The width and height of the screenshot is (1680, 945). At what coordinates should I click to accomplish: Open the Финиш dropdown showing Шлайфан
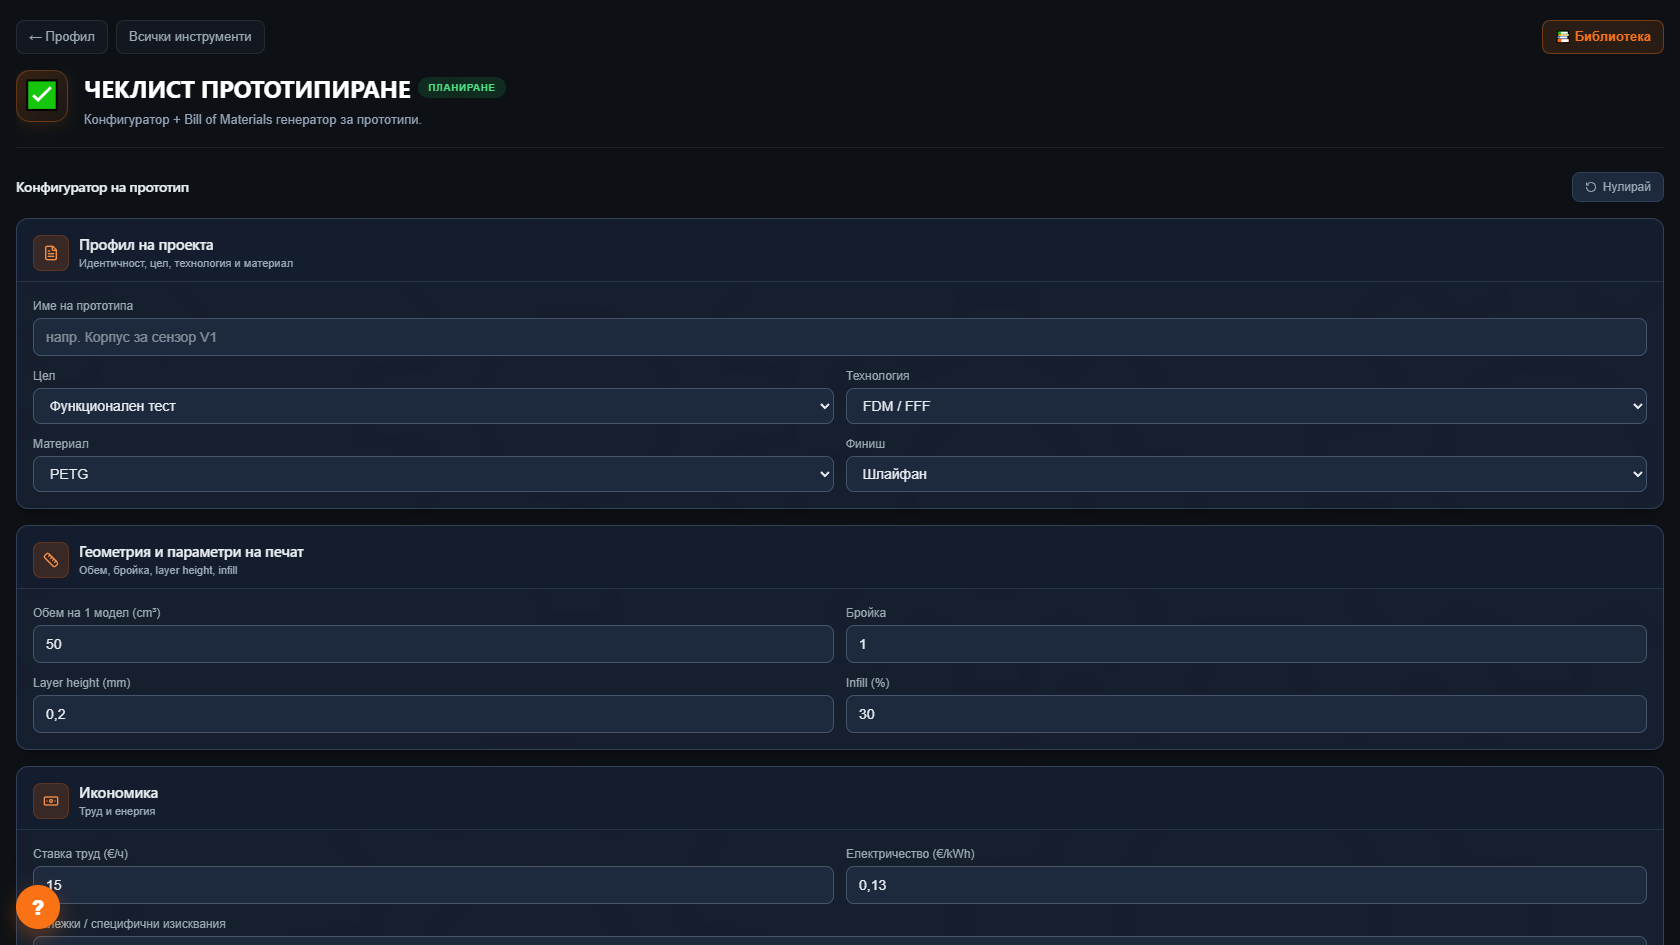(1246, 474)
